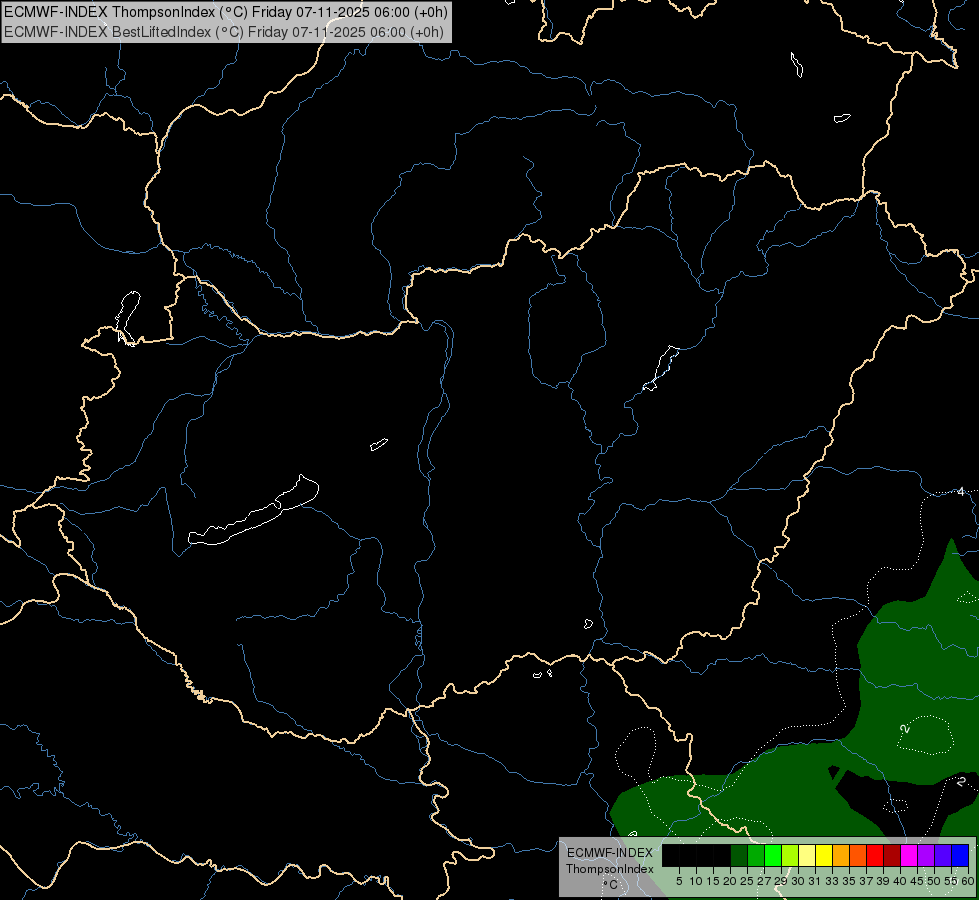
Task: Click the legend tick value 45
Action: click(x=917, y=881)
